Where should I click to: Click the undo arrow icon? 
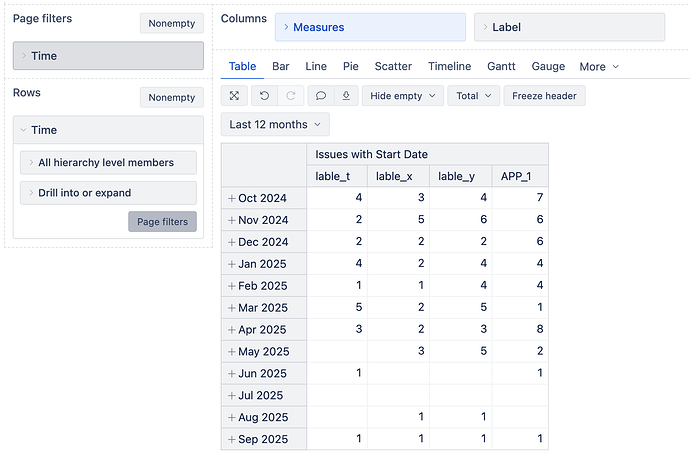coord(264,96)
